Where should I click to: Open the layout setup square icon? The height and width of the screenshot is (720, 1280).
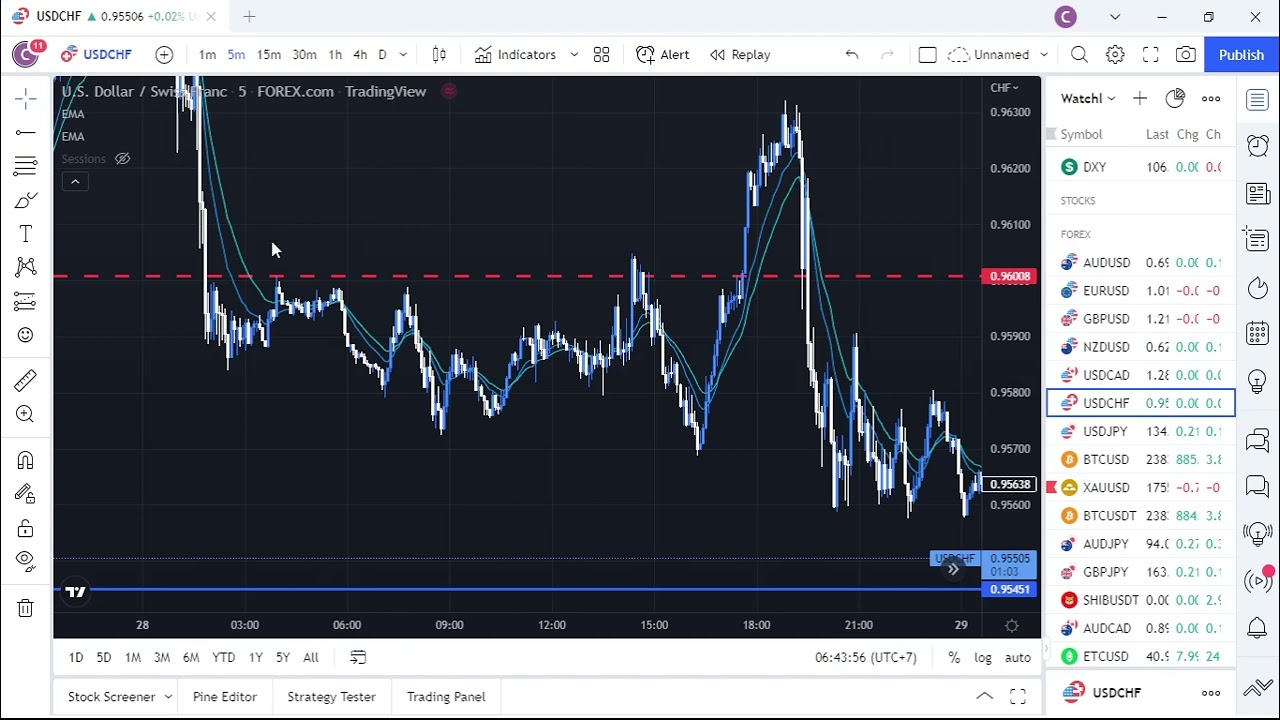pos(927,55)
